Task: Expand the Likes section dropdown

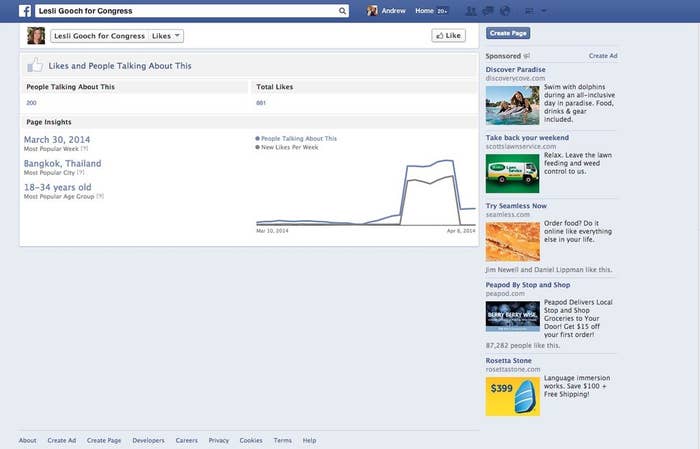Action: [x=166, y=36]
